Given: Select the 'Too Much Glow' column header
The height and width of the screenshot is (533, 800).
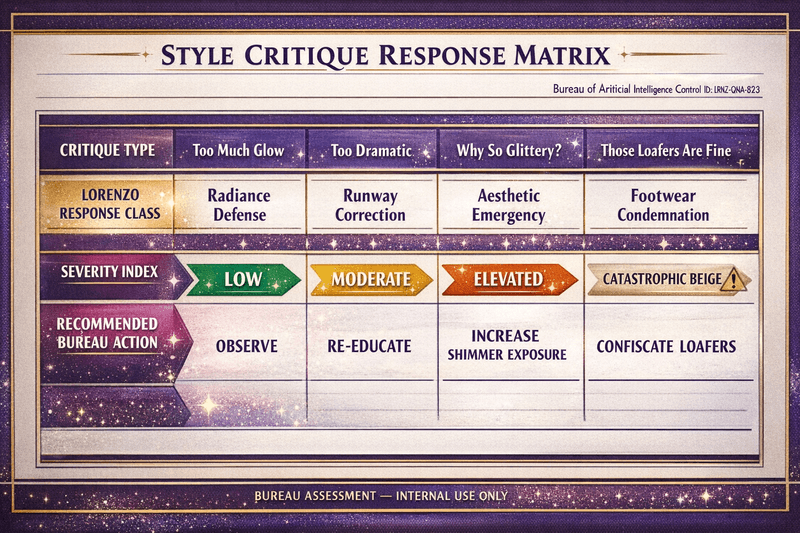Looking at the screenshot, I should pyautogui.click(x=239, y=150).
